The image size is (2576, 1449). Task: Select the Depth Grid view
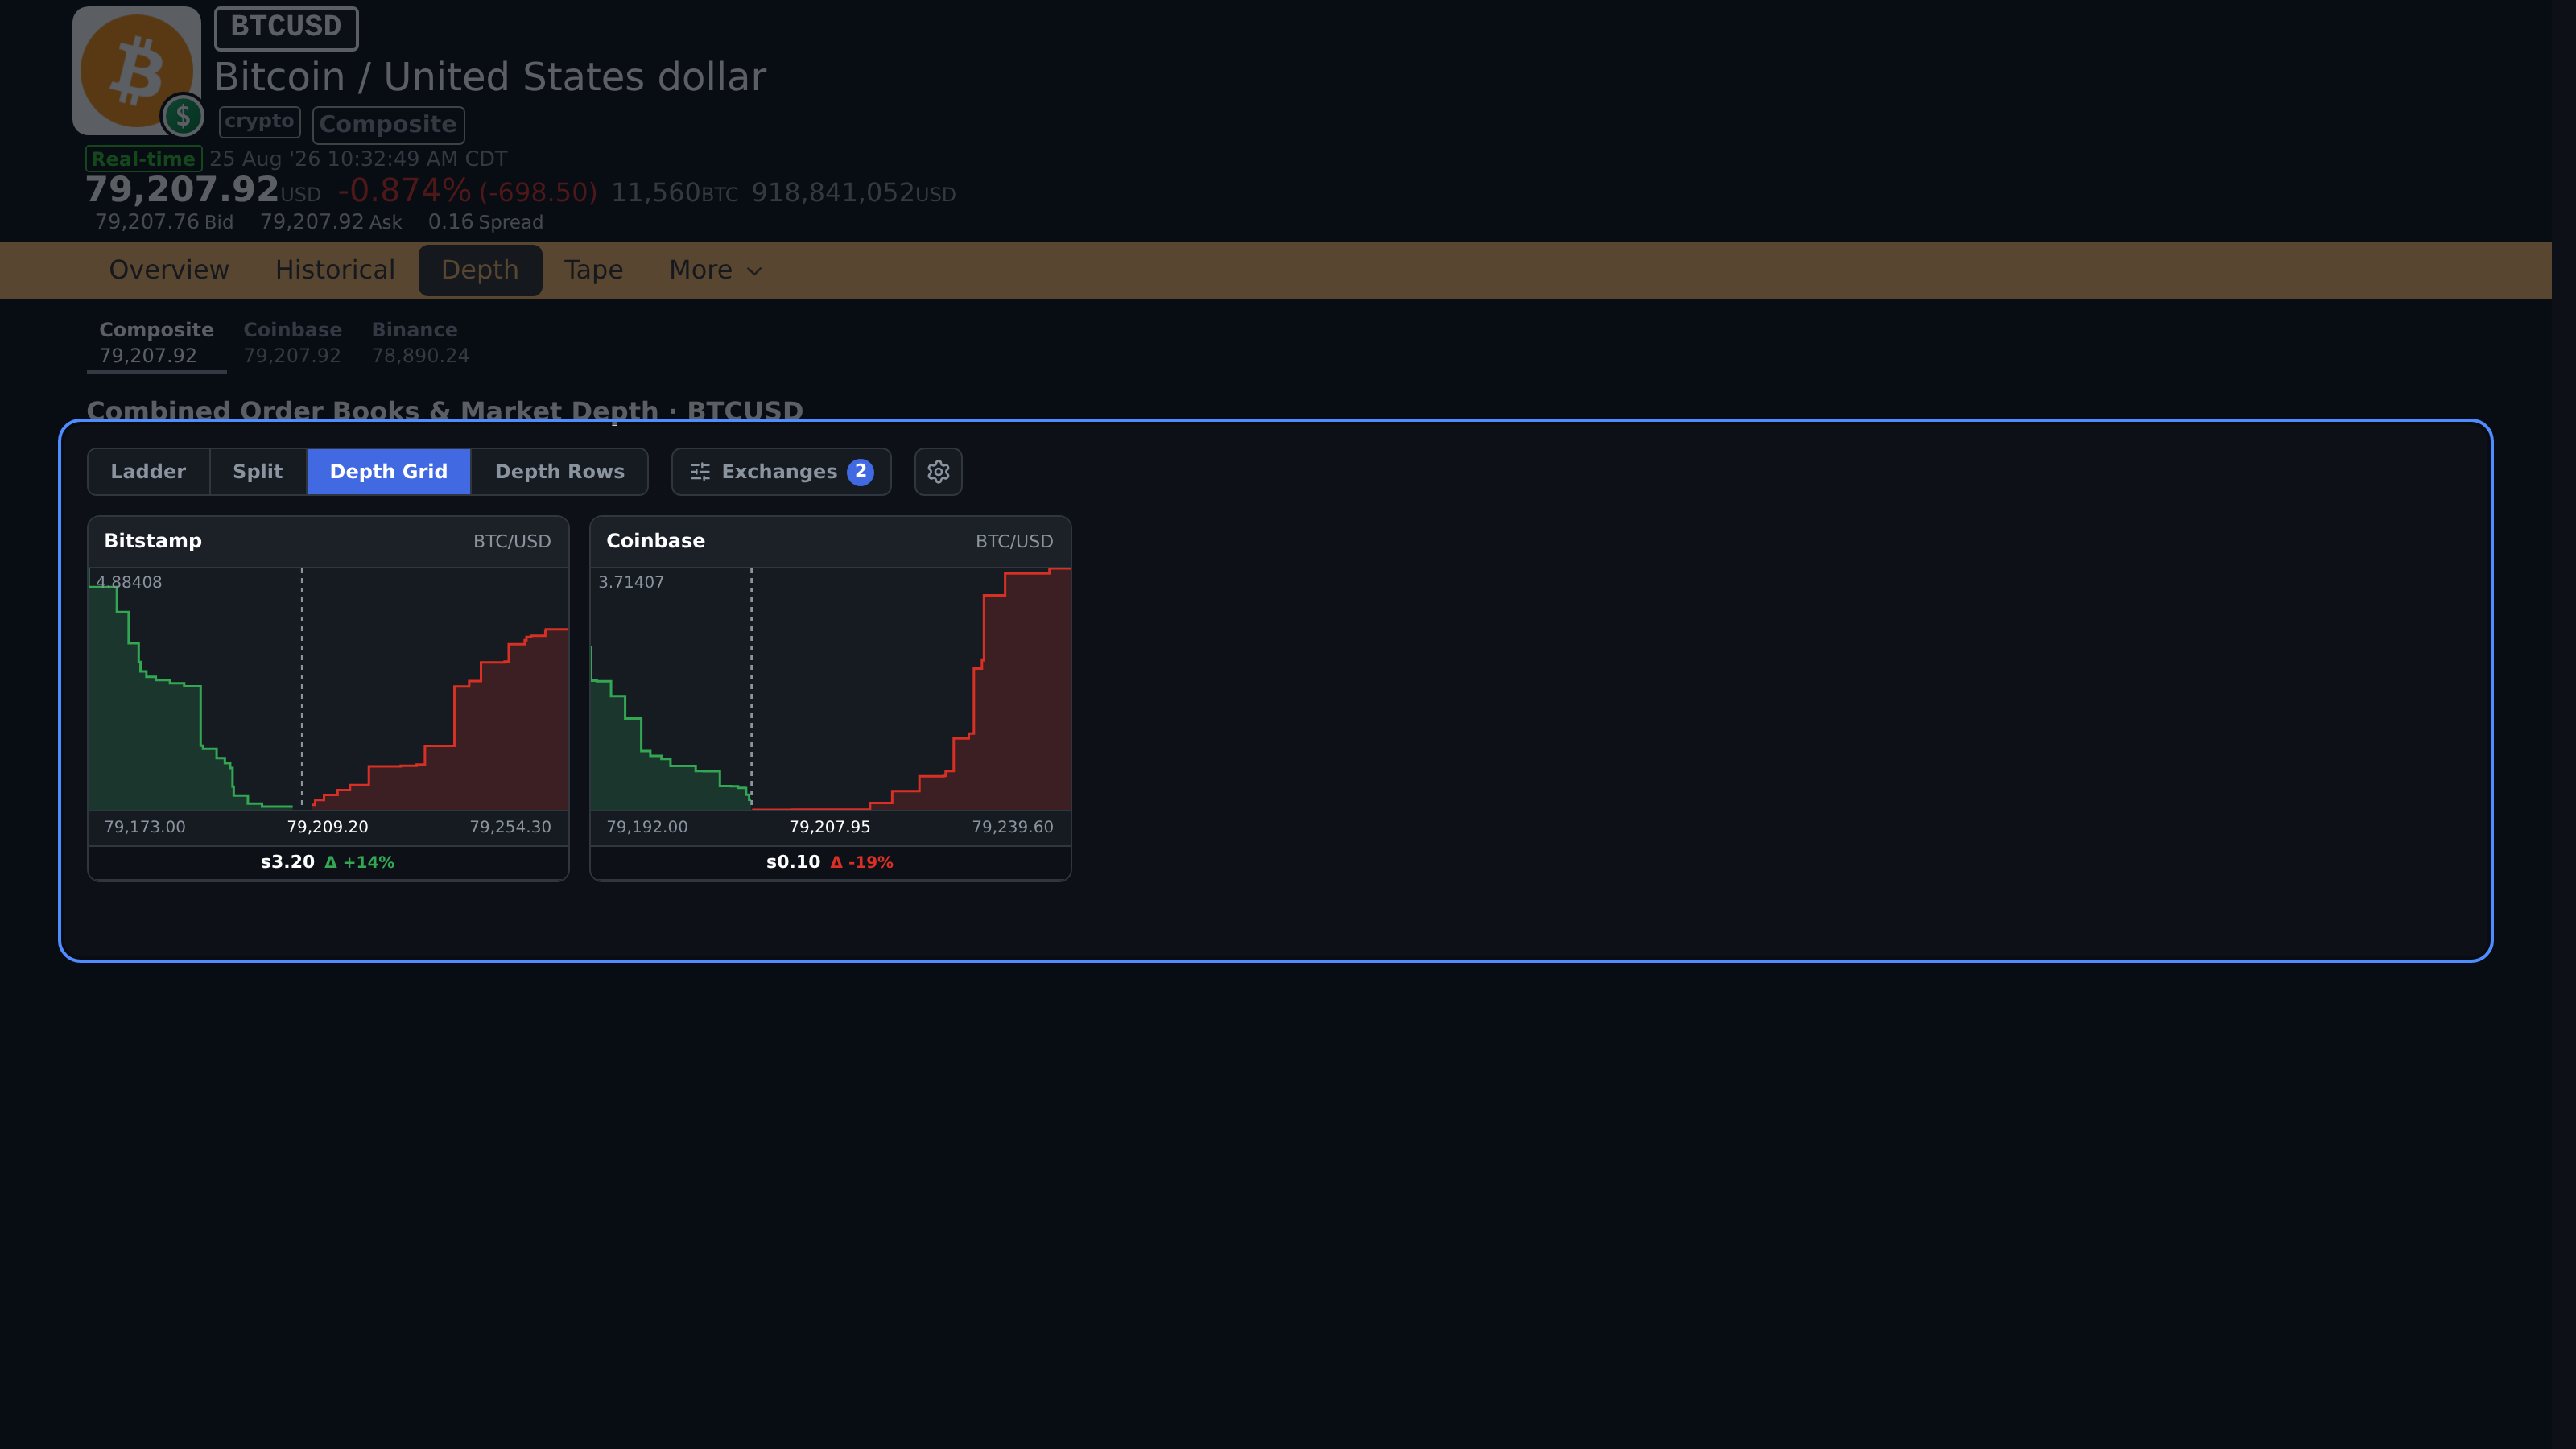click(x=389, y=471)
